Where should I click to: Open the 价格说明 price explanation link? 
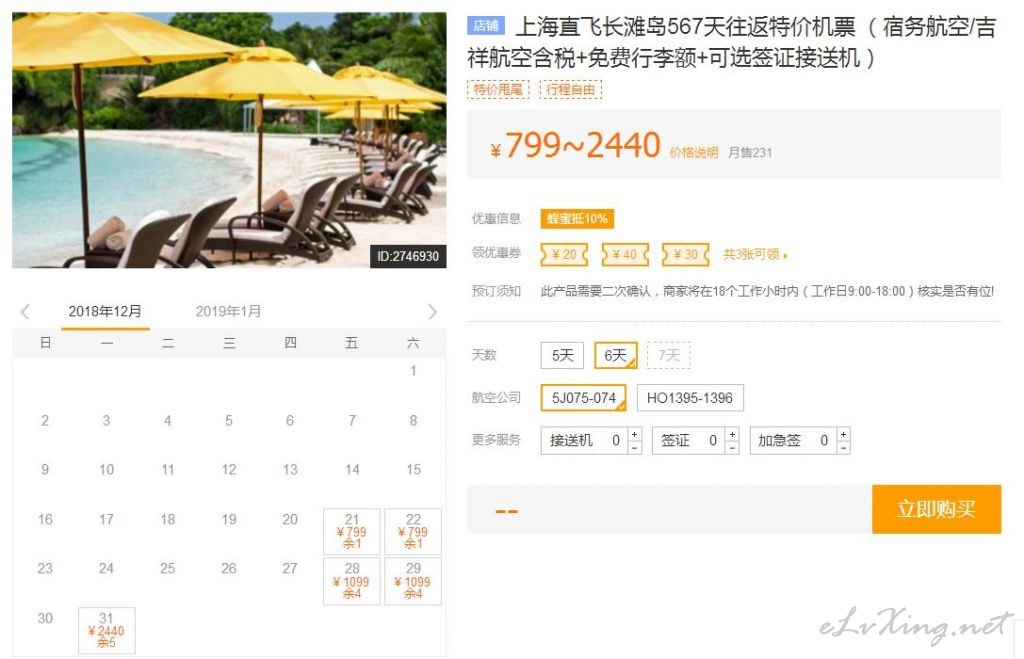pyautogui.click(x=694, y=152)
